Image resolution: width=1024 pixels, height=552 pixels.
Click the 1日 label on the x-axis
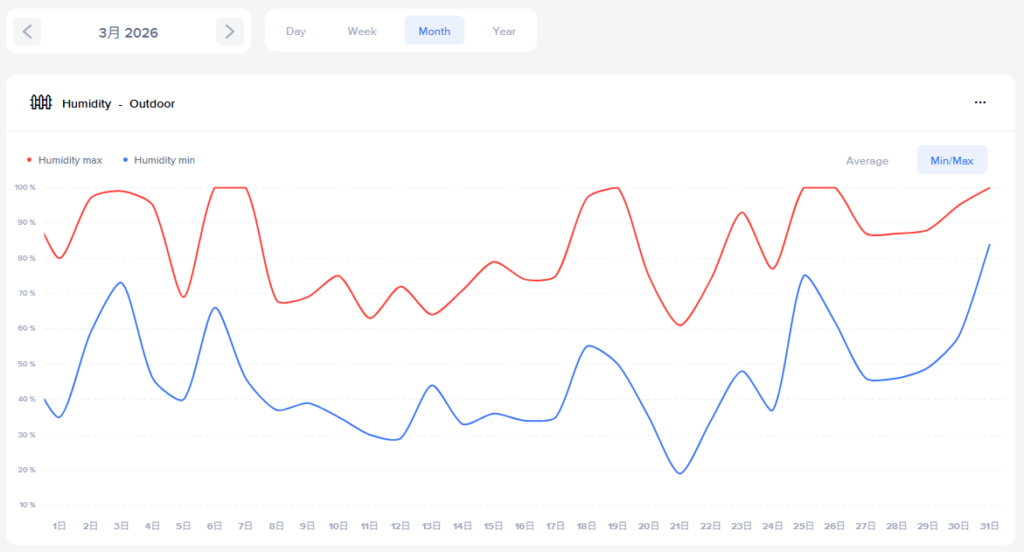(60, 526)
